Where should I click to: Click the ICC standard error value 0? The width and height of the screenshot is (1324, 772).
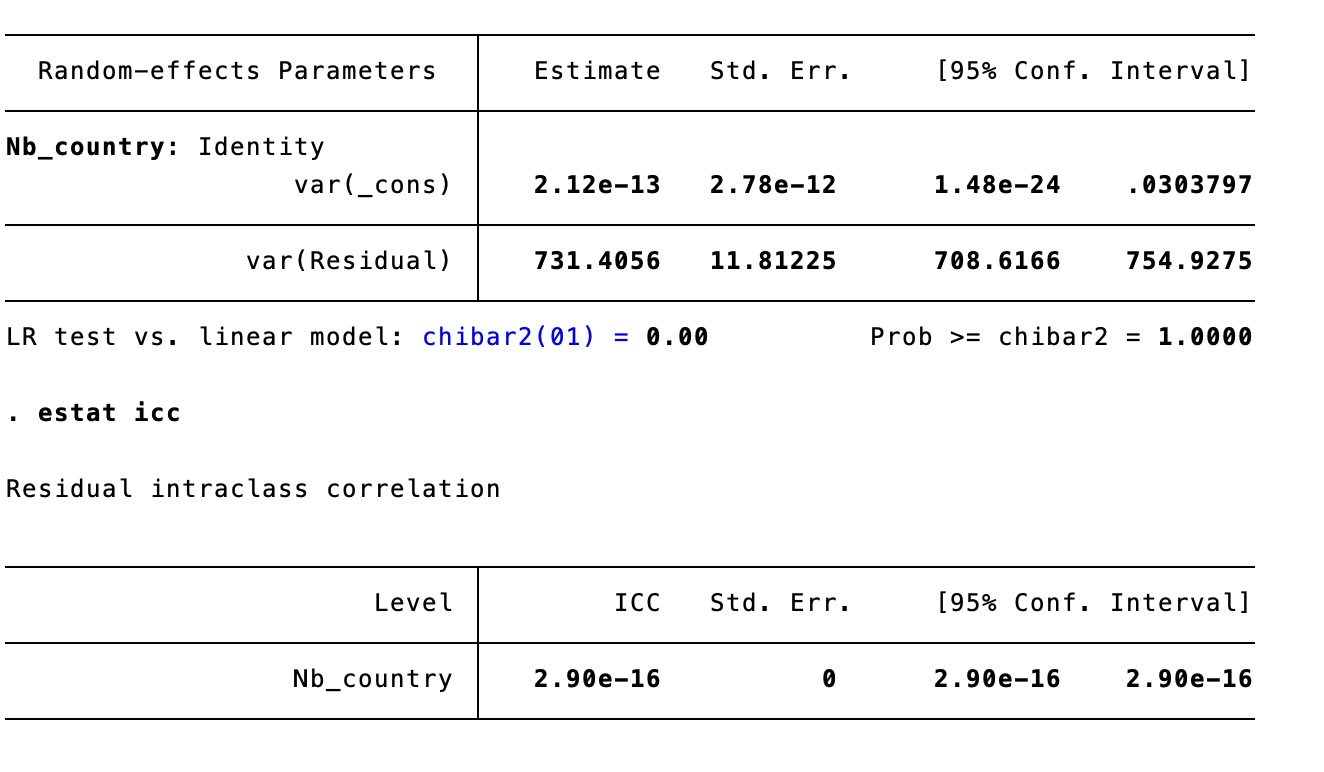[828, 679]
